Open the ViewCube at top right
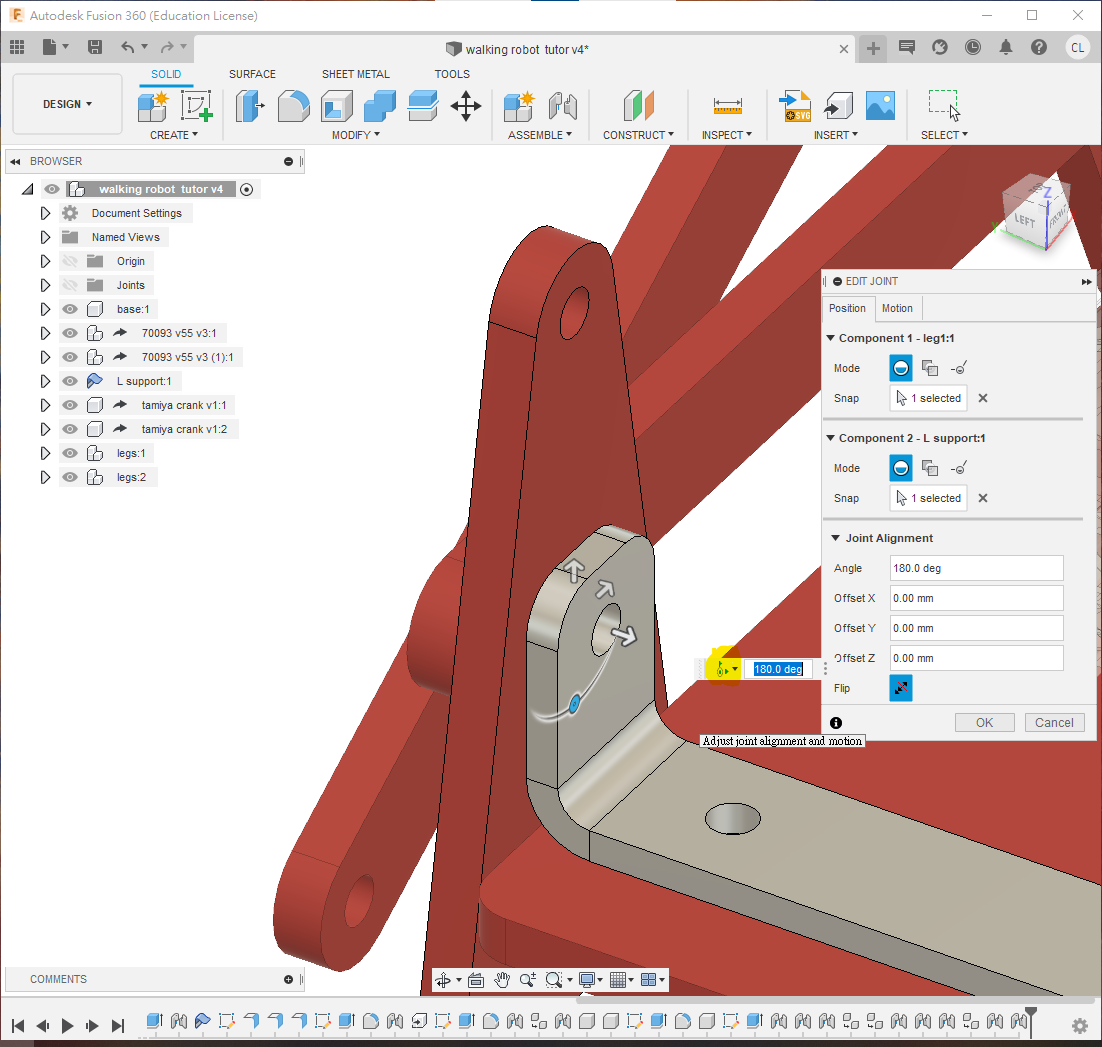This screenshot has width=1102, height=1047. coord(1031,212)
